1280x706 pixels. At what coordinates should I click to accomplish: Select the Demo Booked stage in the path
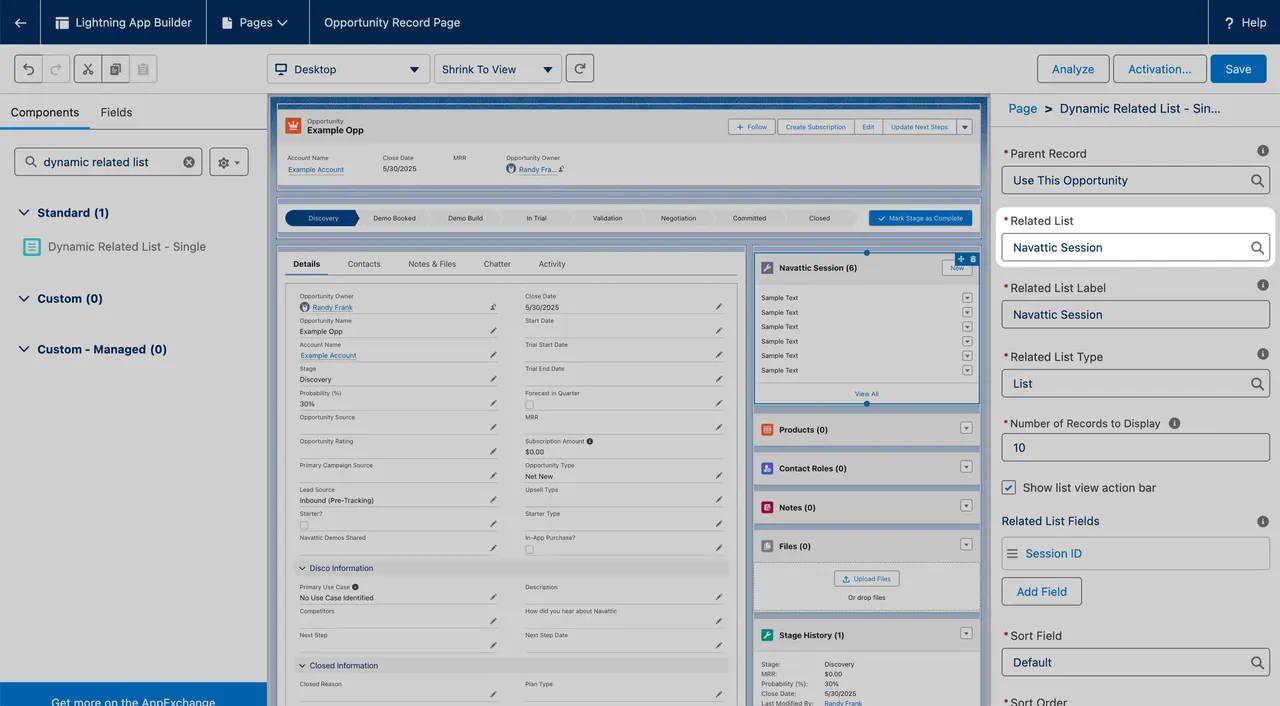[x=394, y=218]
